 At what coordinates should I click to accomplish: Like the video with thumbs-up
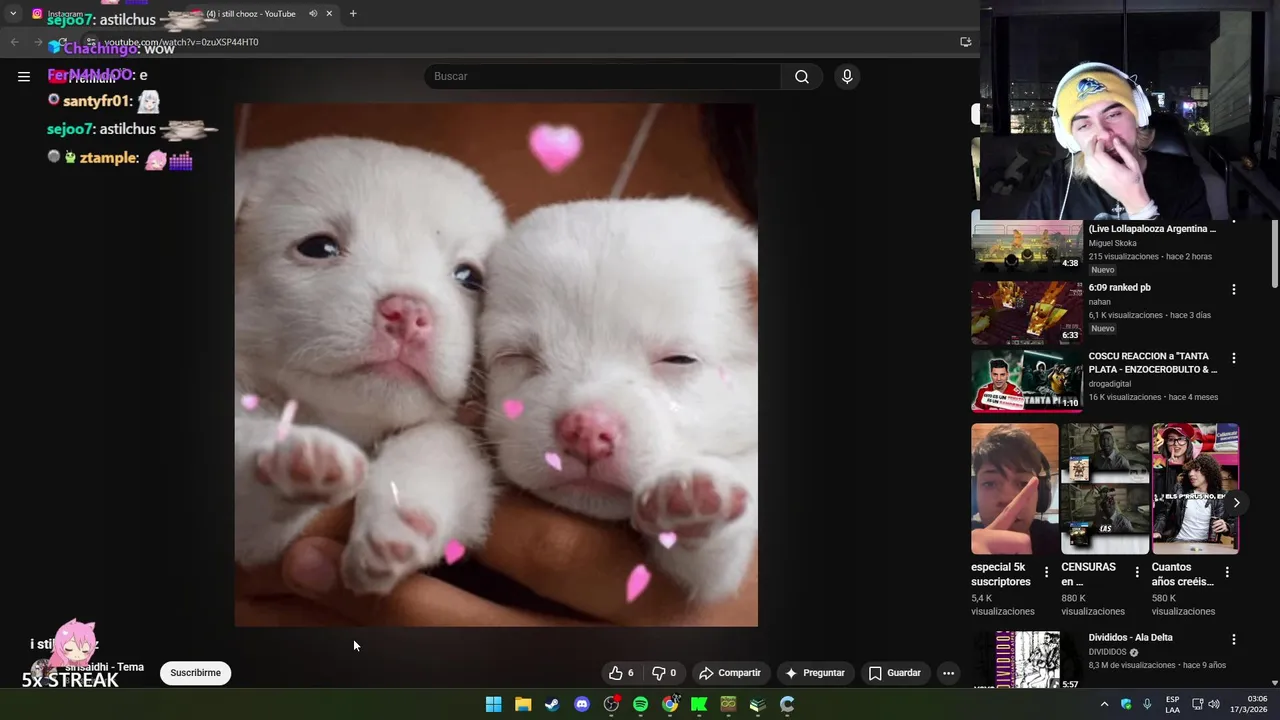[x=621, y=673]
